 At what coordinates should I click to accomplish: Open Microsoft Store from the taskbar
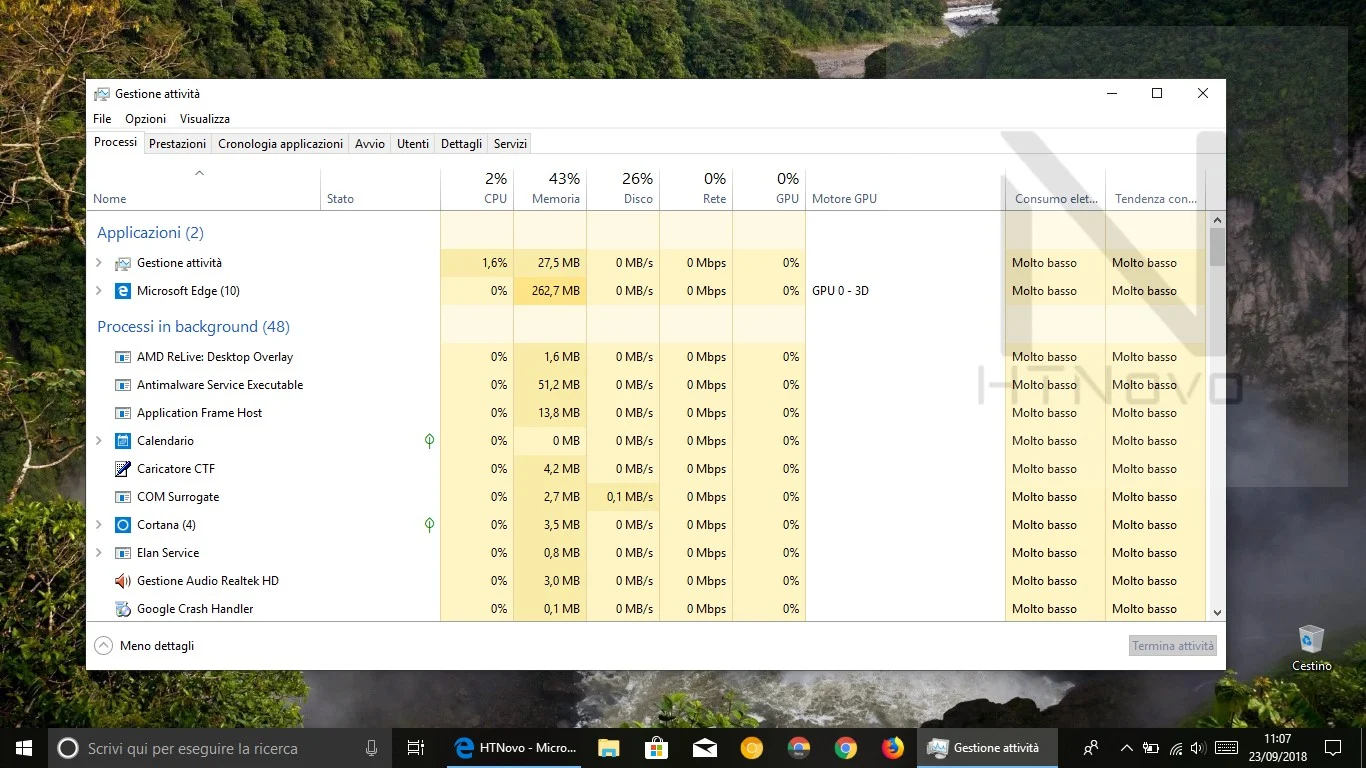pos(656,748)
